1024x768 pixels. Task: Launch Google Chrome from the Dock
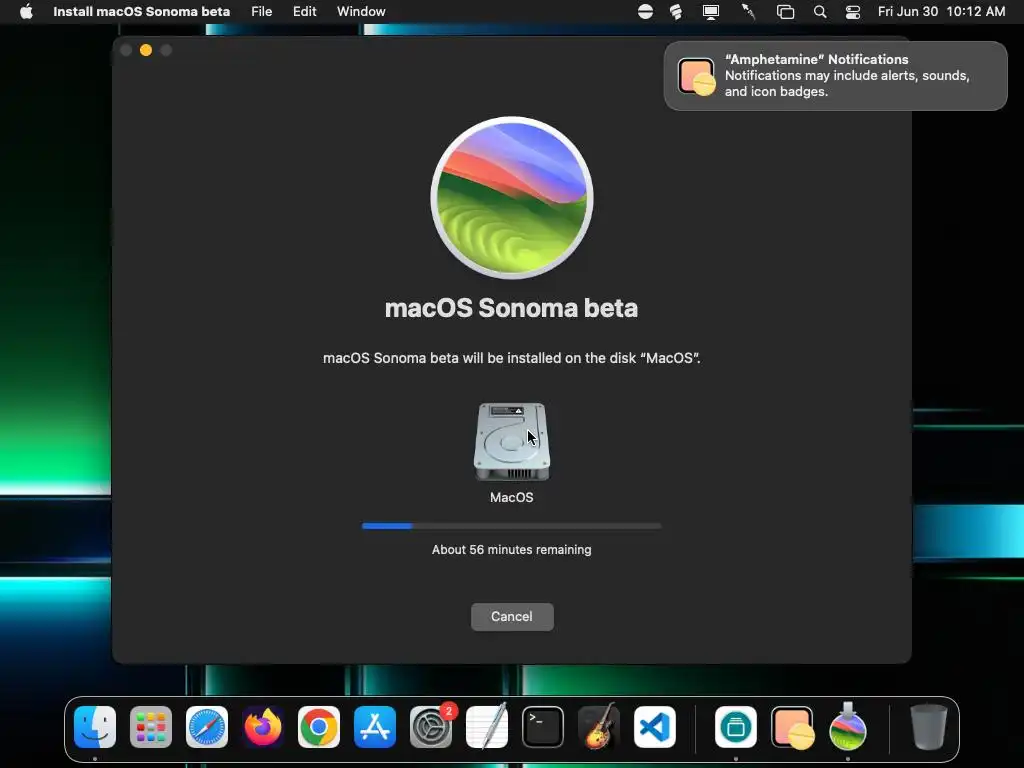click(x=319, y=727)
